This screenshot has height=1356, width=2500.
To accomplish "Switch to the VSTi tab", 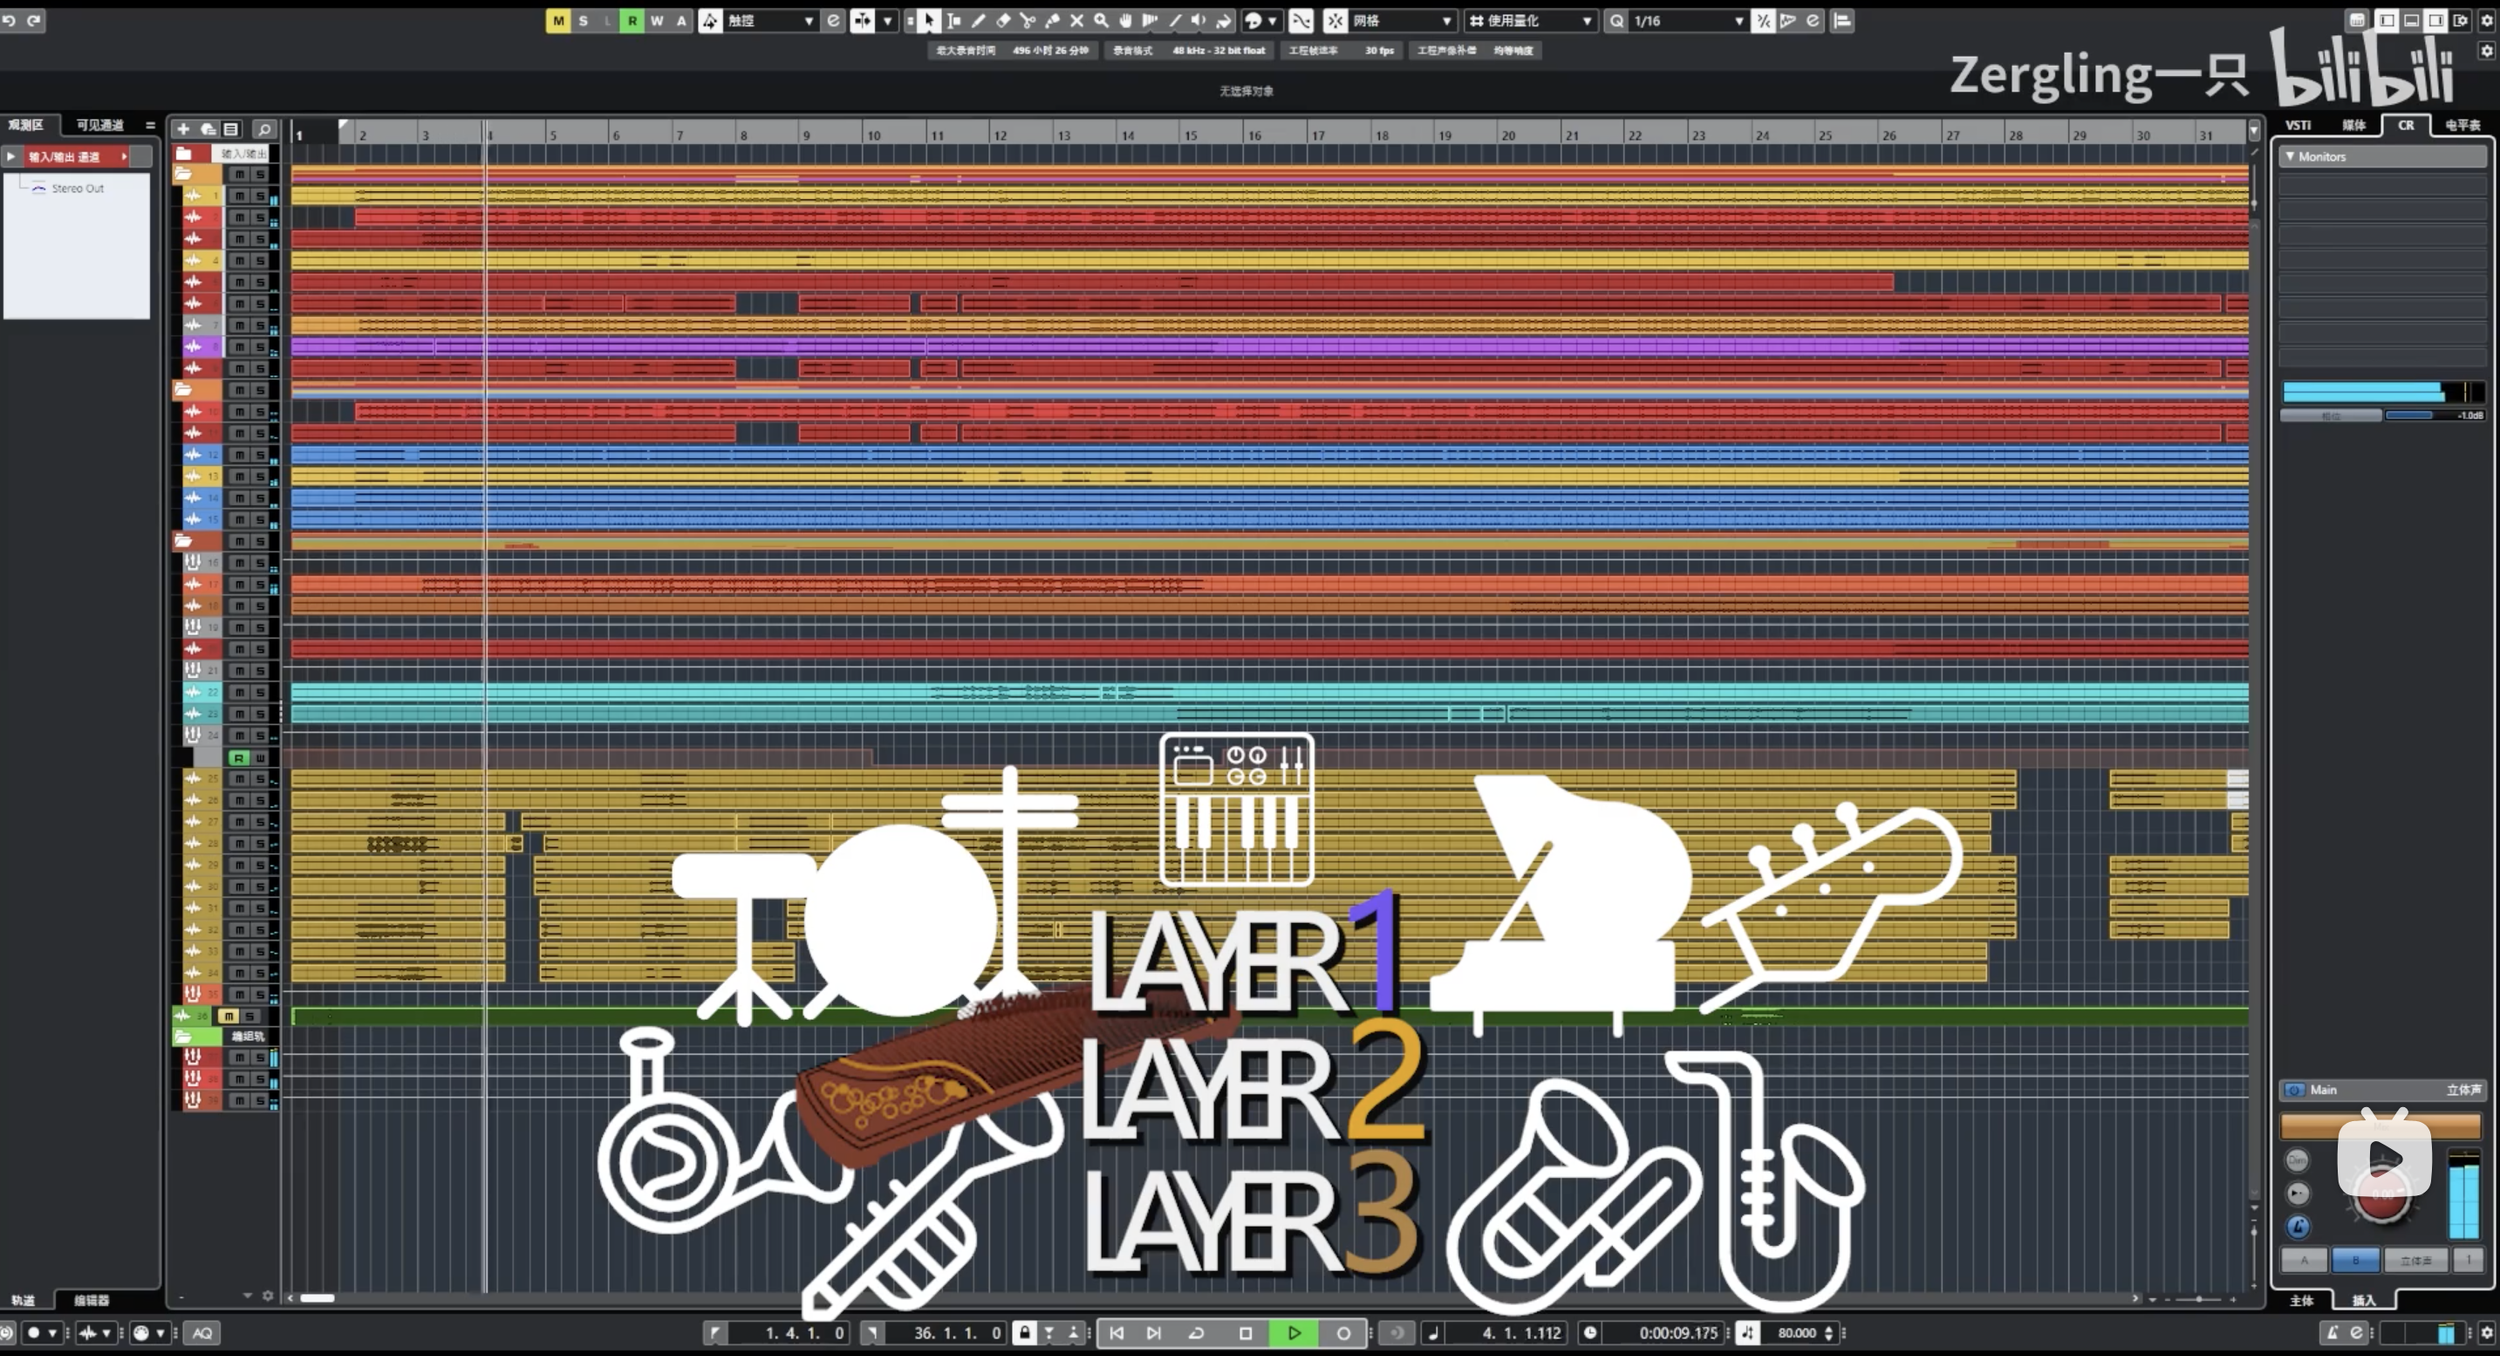I will (x=2298, y=126).
